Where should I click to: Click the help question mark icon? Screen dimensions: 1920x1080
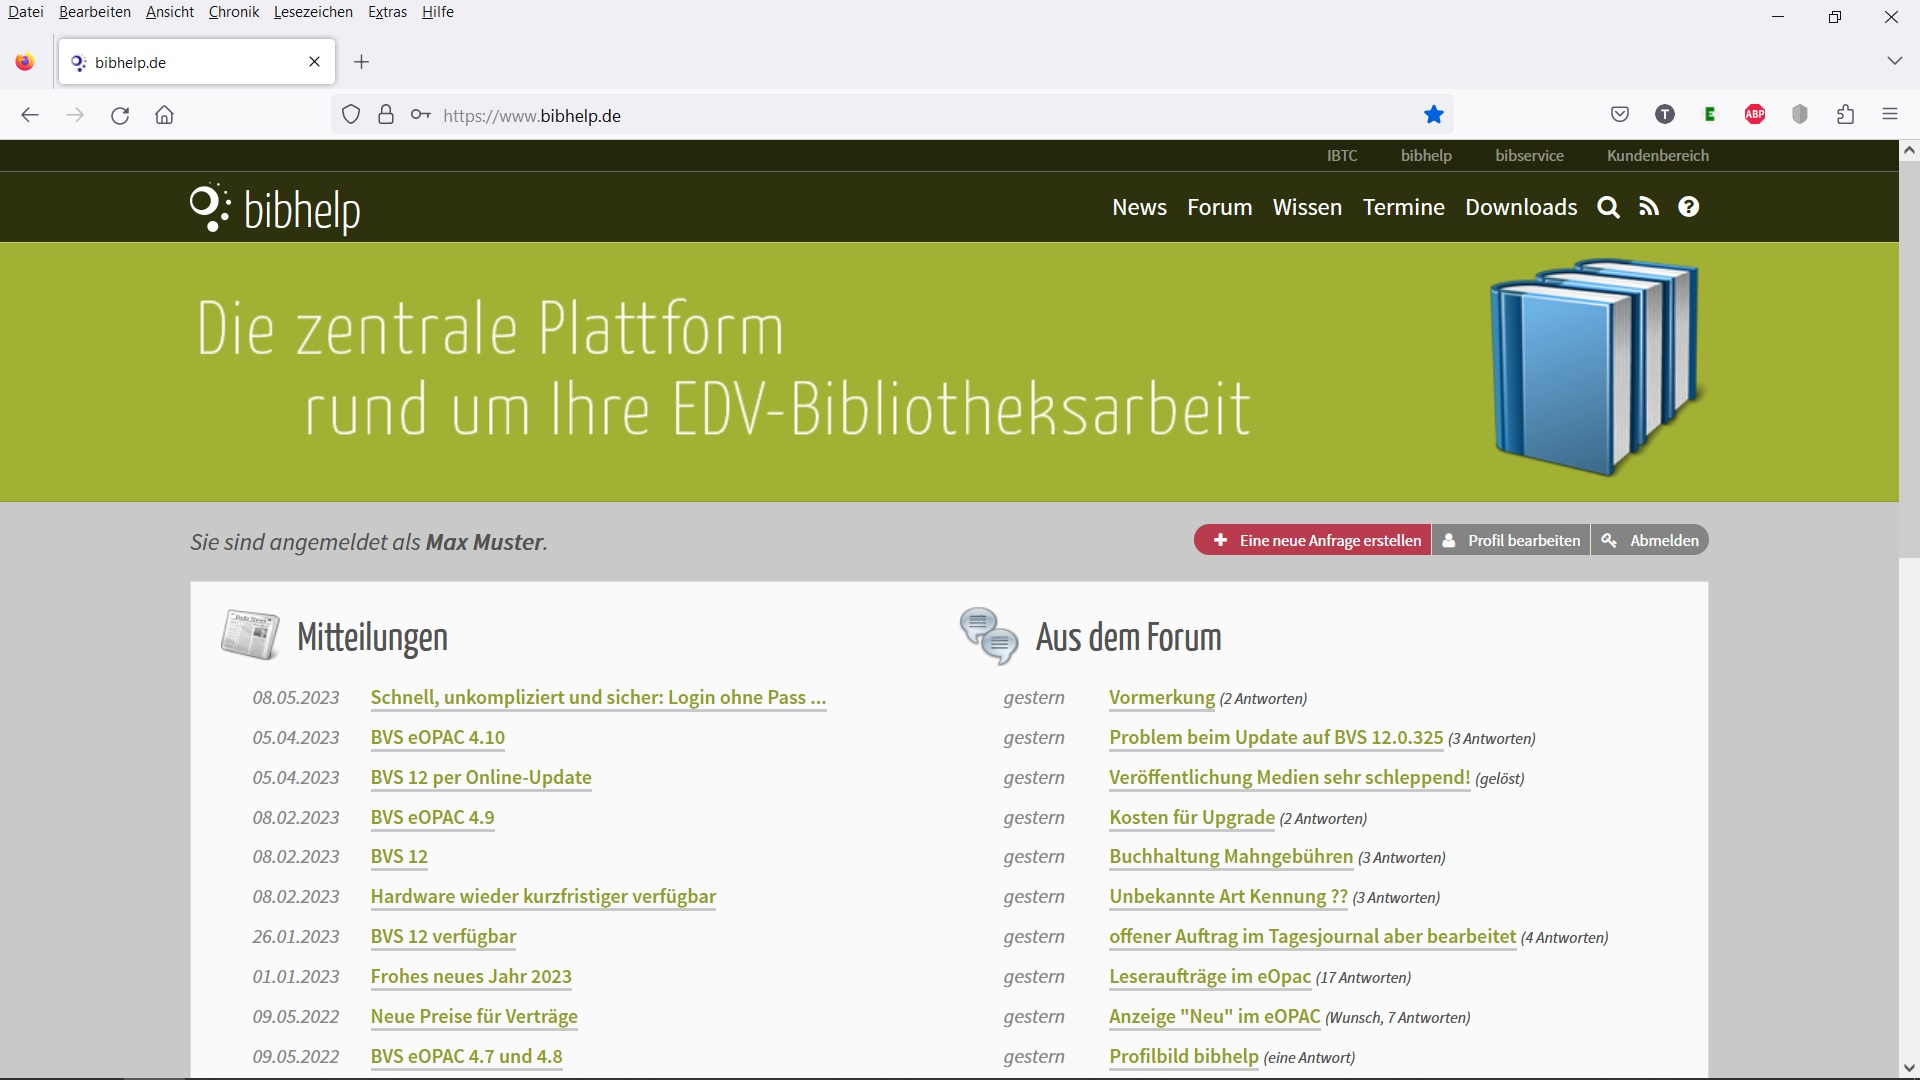coord(1689,207)
